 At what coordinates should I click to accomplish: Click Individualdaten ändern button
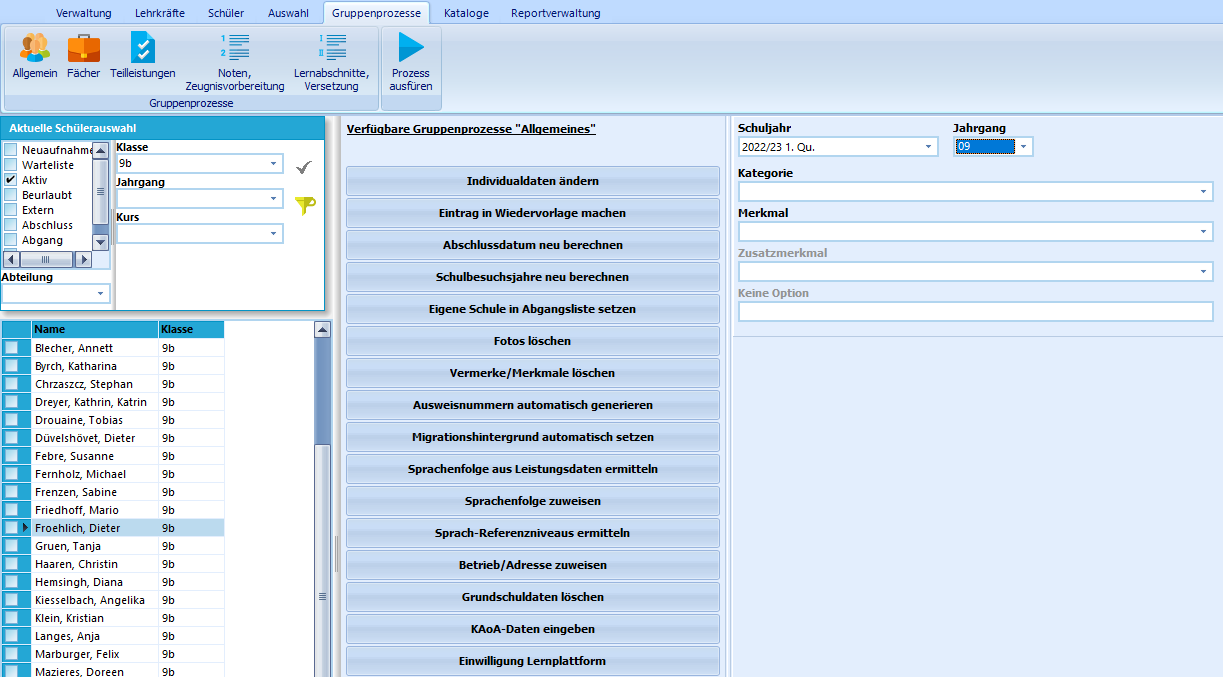coord(533,181)
